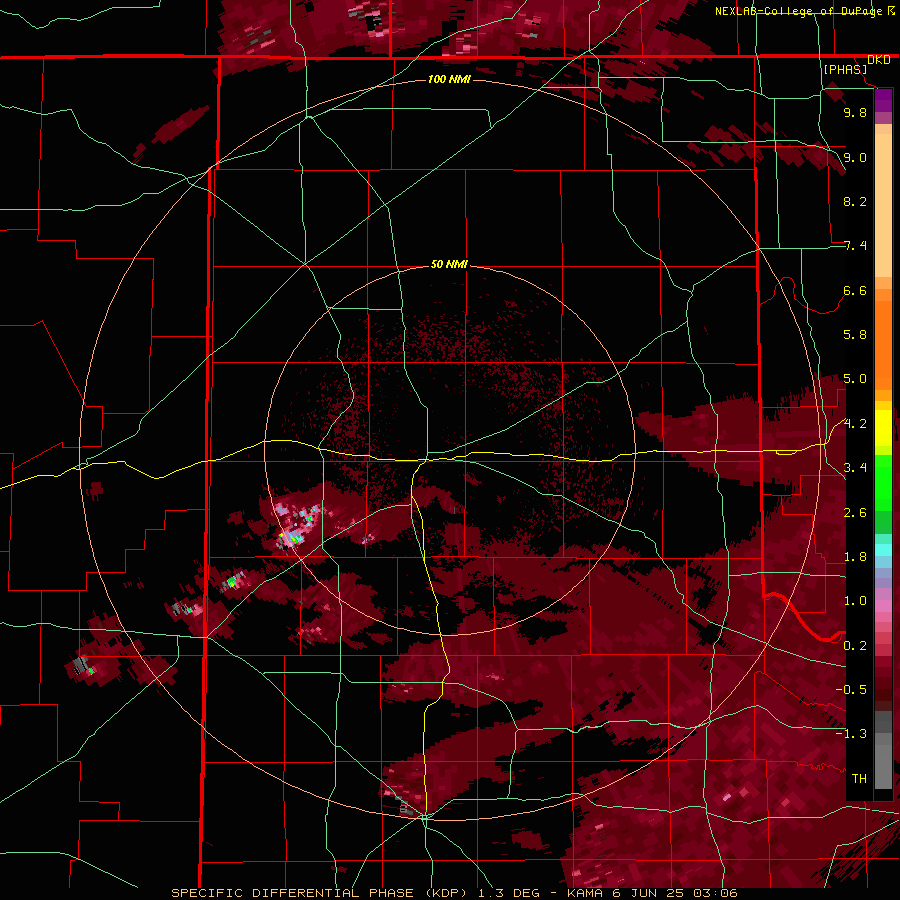Click the "TH" threshold label
The image size is (900, 900).
click(859, 779)
